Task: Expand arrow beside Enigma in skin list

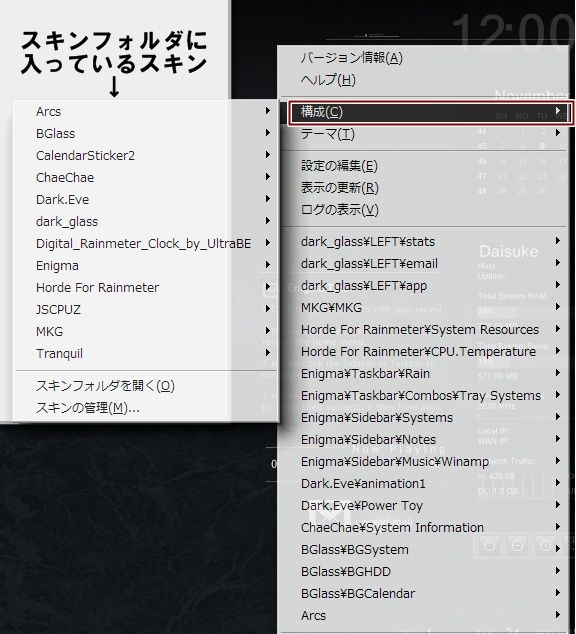Action: (x=268, y=264)
